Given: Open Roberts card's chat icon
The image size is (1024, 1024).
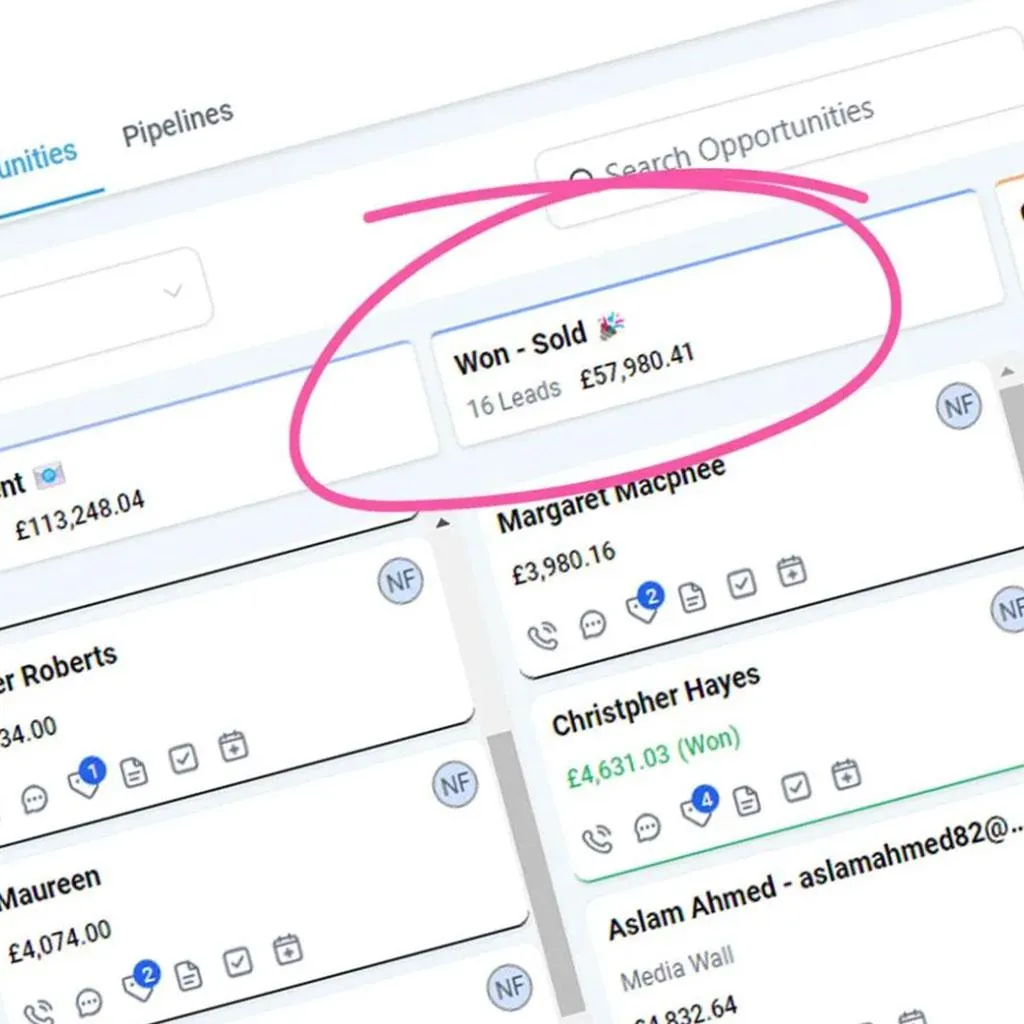Looking at the screenshot, I should point(34,798).
